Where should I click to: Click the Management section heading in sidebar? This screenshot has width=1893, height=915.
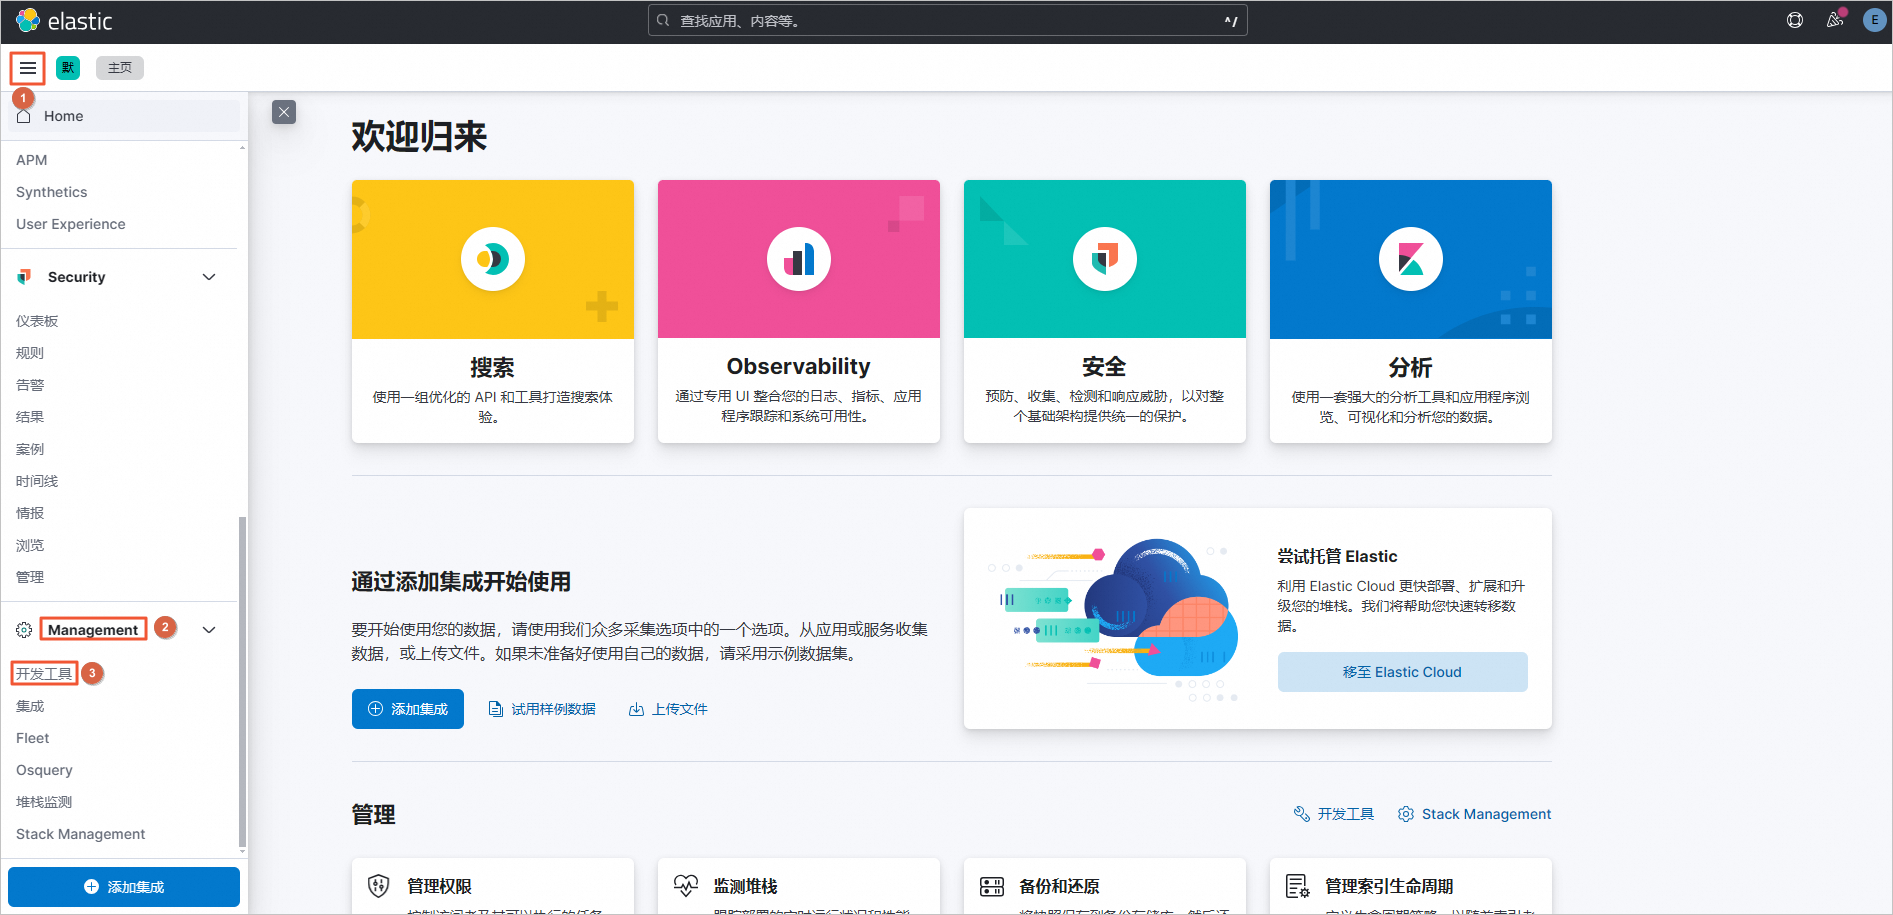(x=93, y=630)
